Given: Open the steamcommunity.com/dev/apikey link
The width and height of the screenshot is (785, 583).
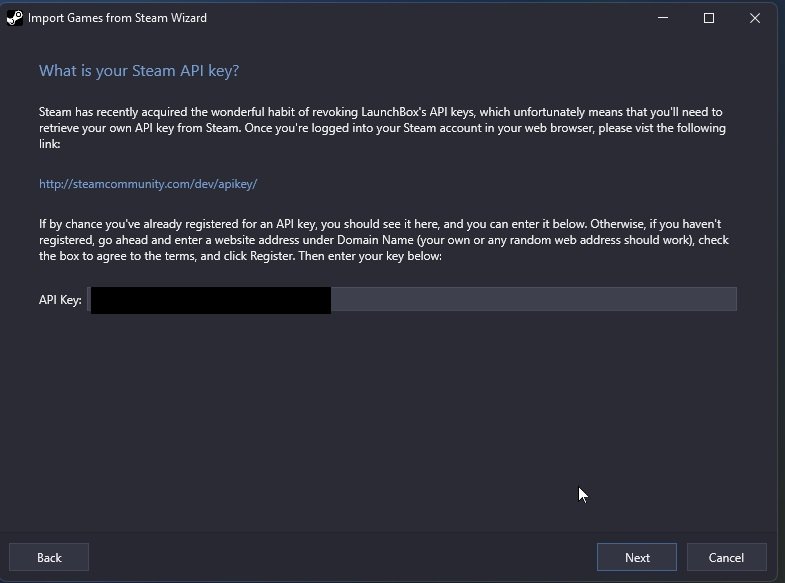Looking at the screenshot, I should (148, 184).
